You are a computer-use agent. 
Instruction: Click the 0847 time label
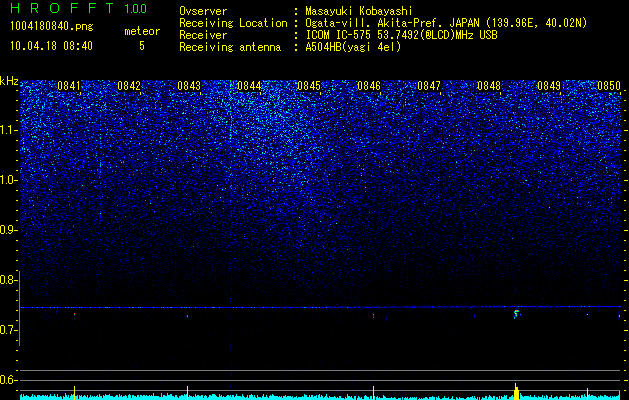429,86
